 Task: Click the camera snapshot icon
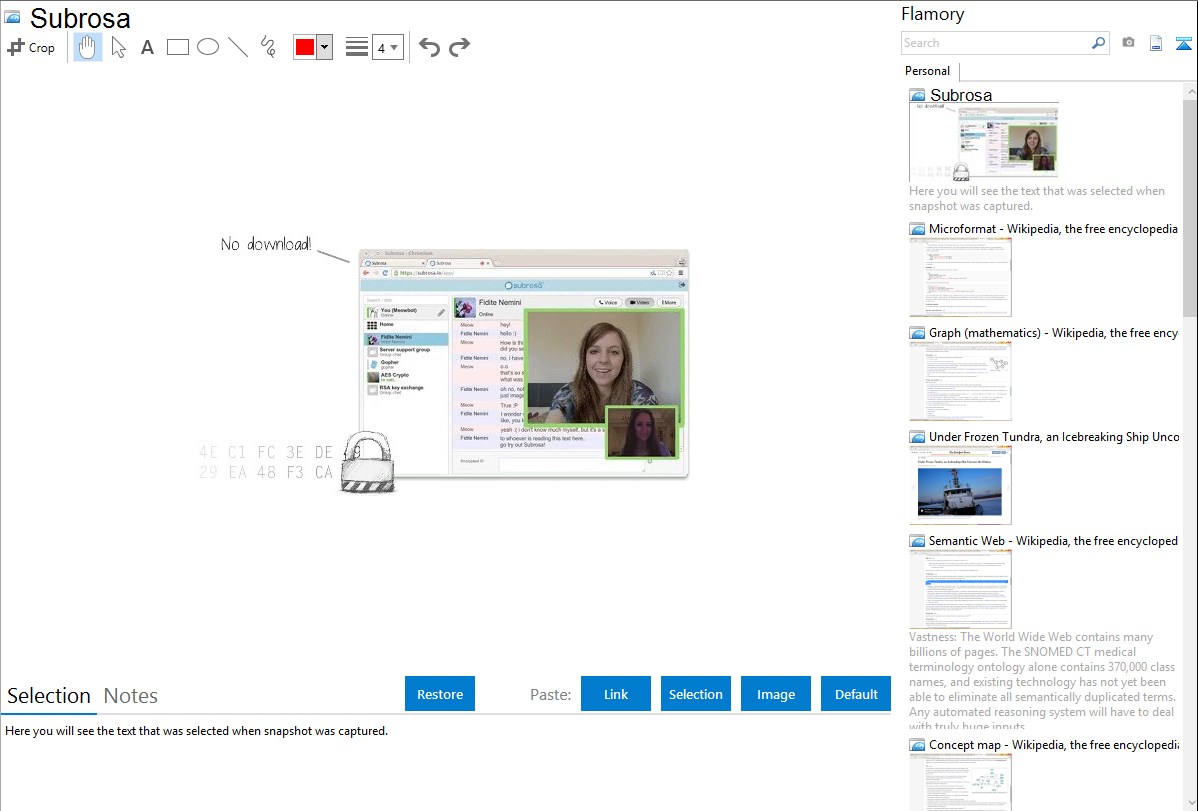point(1128,43)
